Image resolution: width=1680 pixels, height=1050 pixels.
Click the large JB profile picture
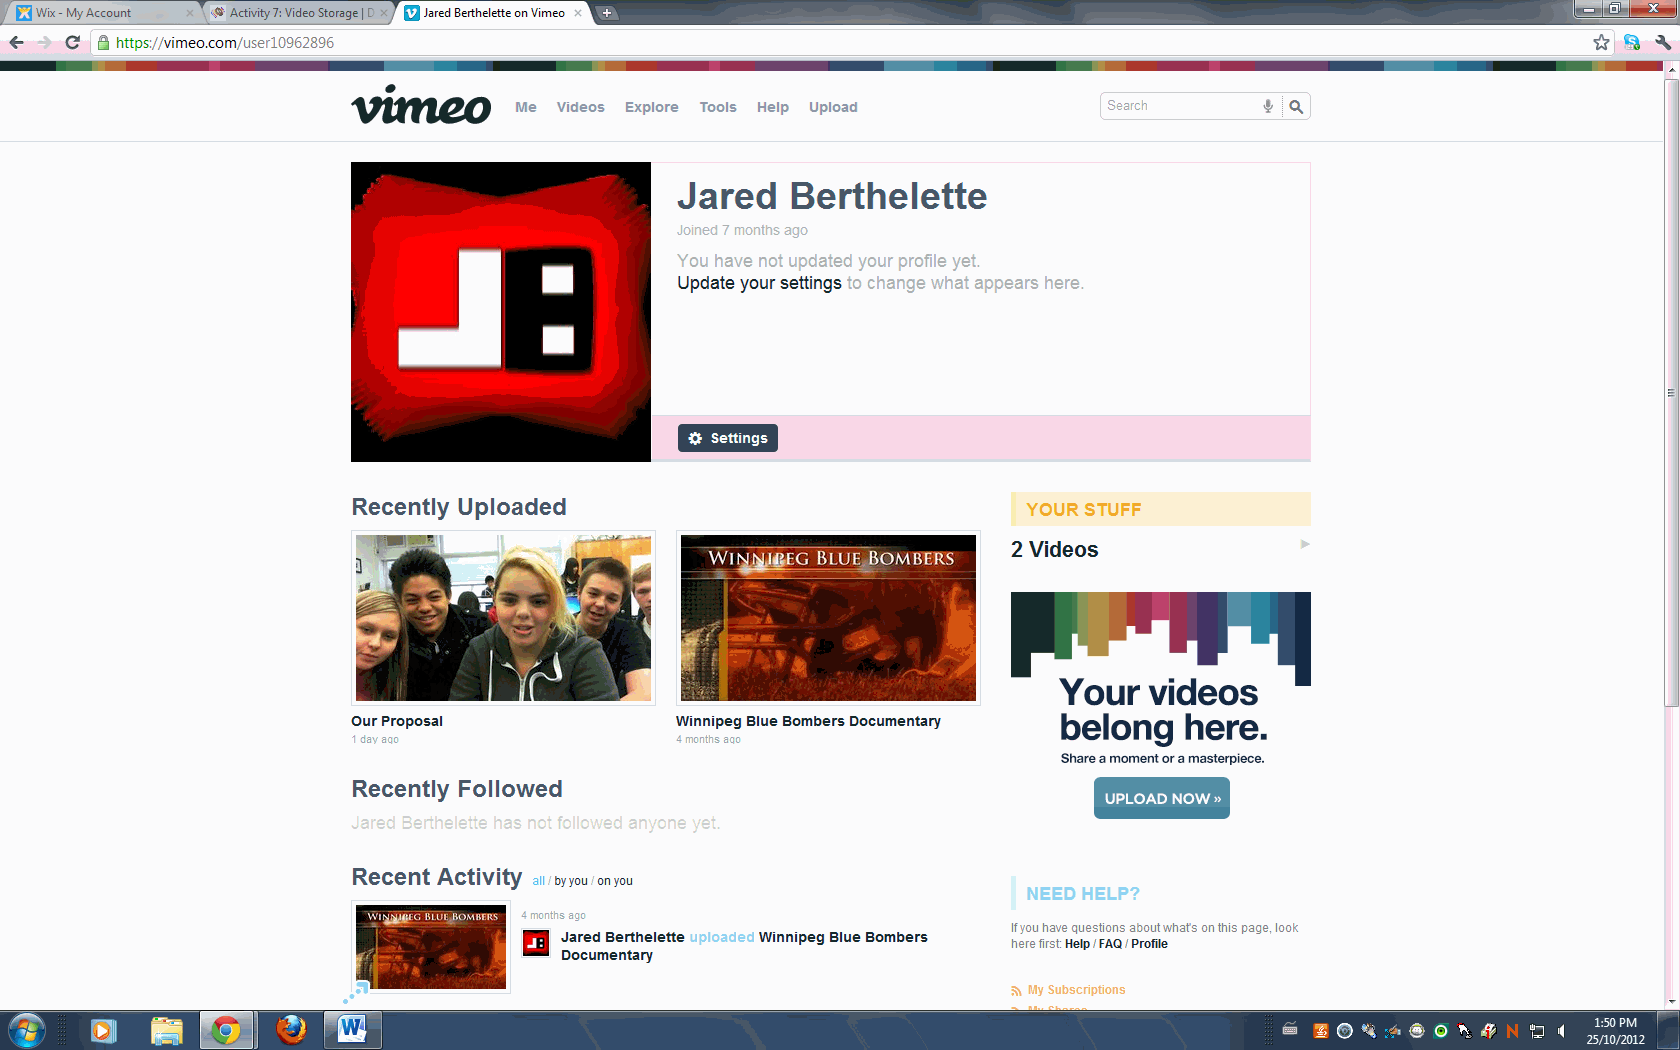[501, 312]
